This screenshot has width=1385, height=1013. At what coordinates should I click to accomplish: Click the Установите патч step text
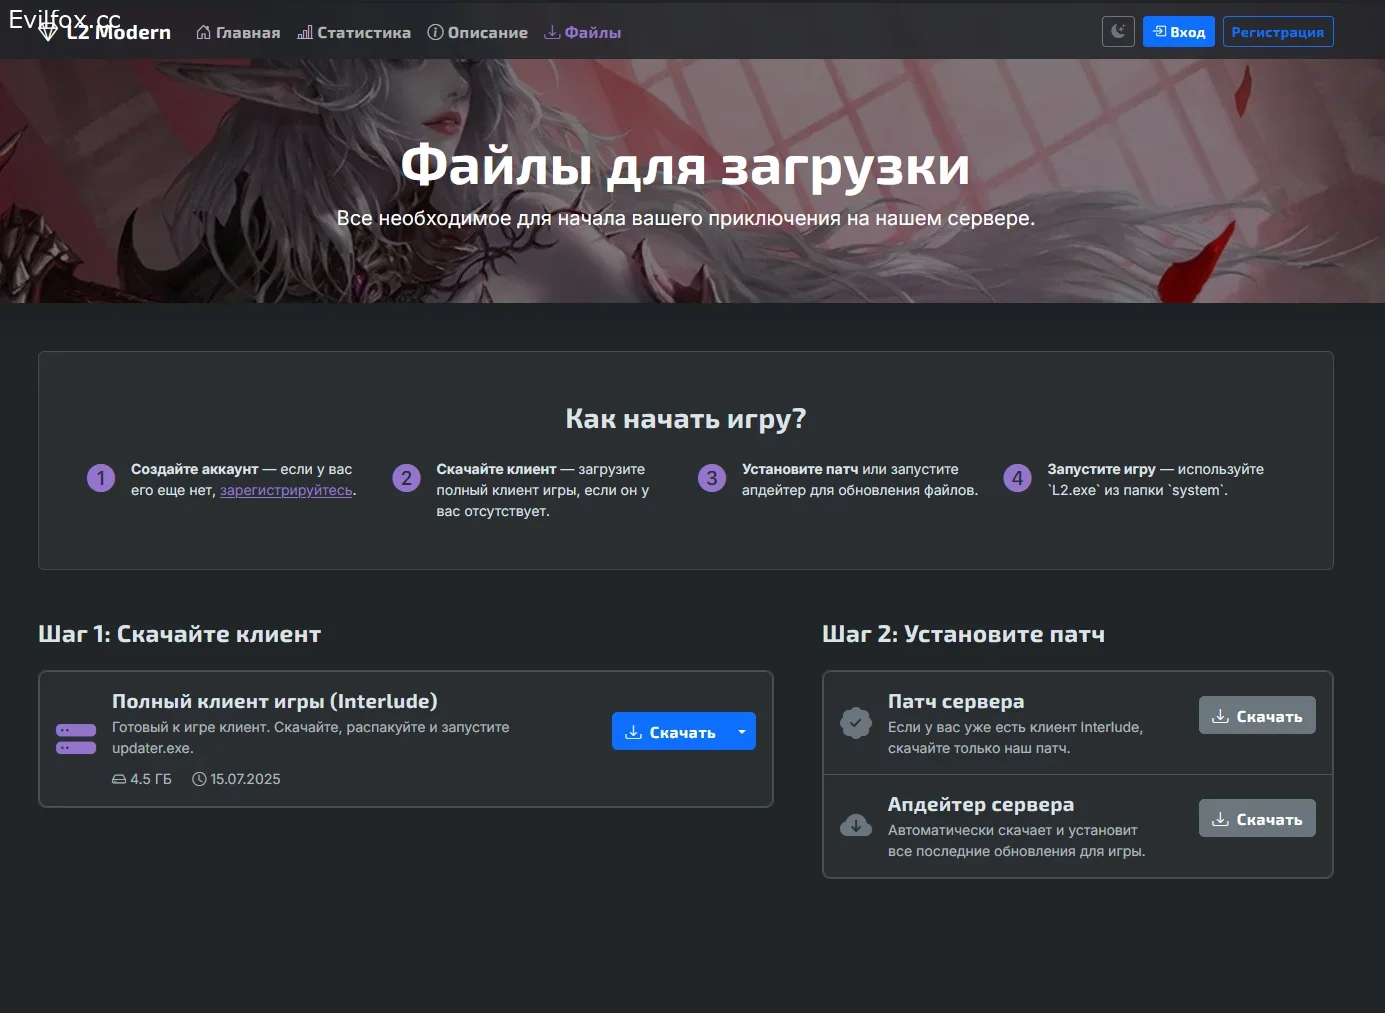tap(800, 469)
